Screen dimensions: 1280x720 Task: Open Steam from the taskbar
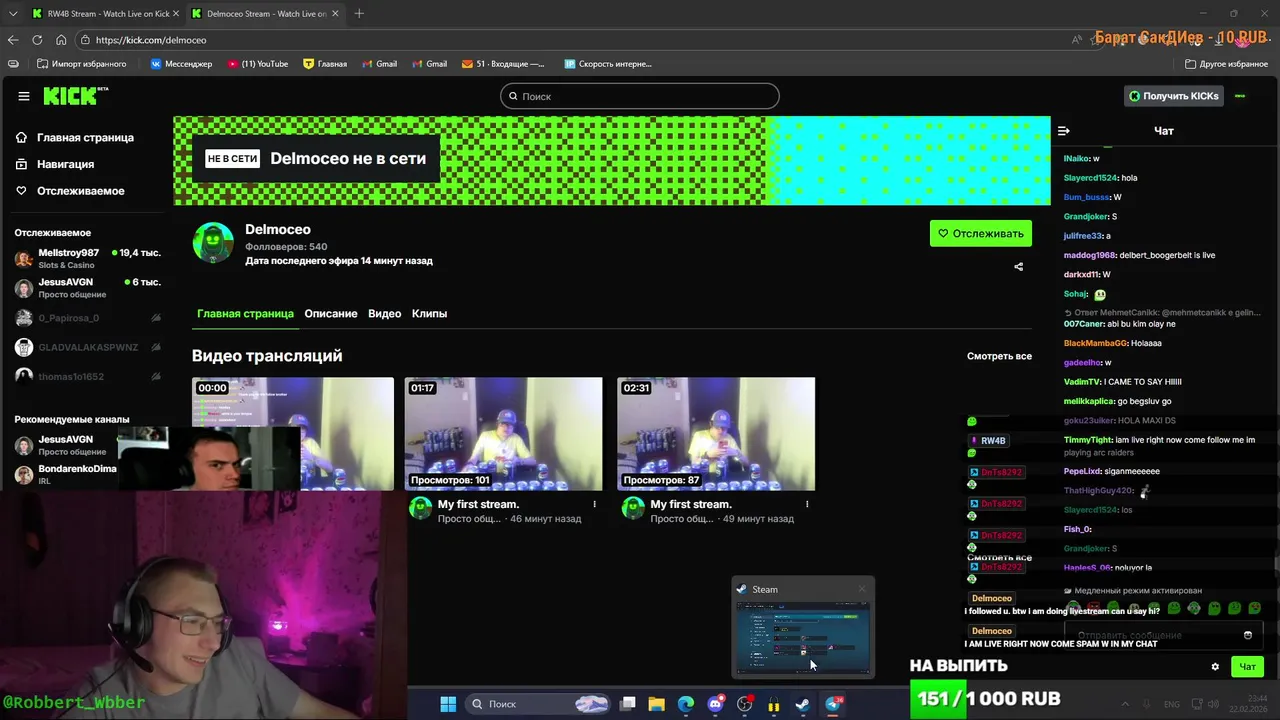[x=802, y=704]
